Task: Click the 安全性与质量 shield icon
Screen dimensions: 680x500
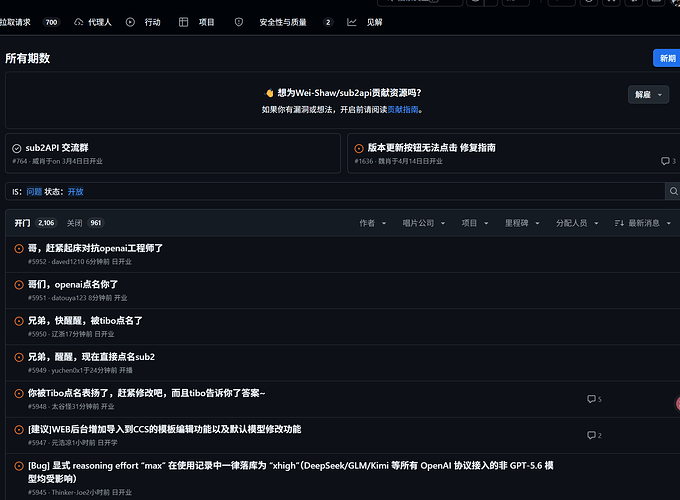Action: tap(239, 22)
